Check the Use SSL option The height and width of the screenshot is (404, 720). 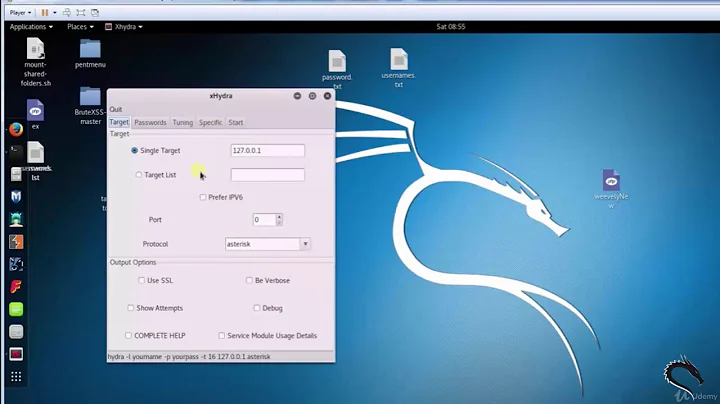click(141, 281)
